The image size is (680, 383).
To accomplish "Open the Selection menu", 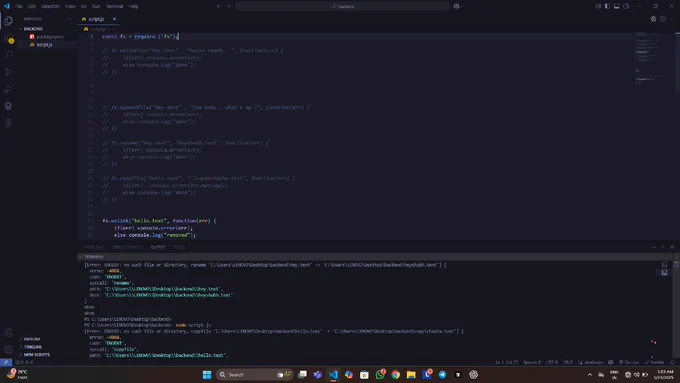I will [x=50, y=7].
